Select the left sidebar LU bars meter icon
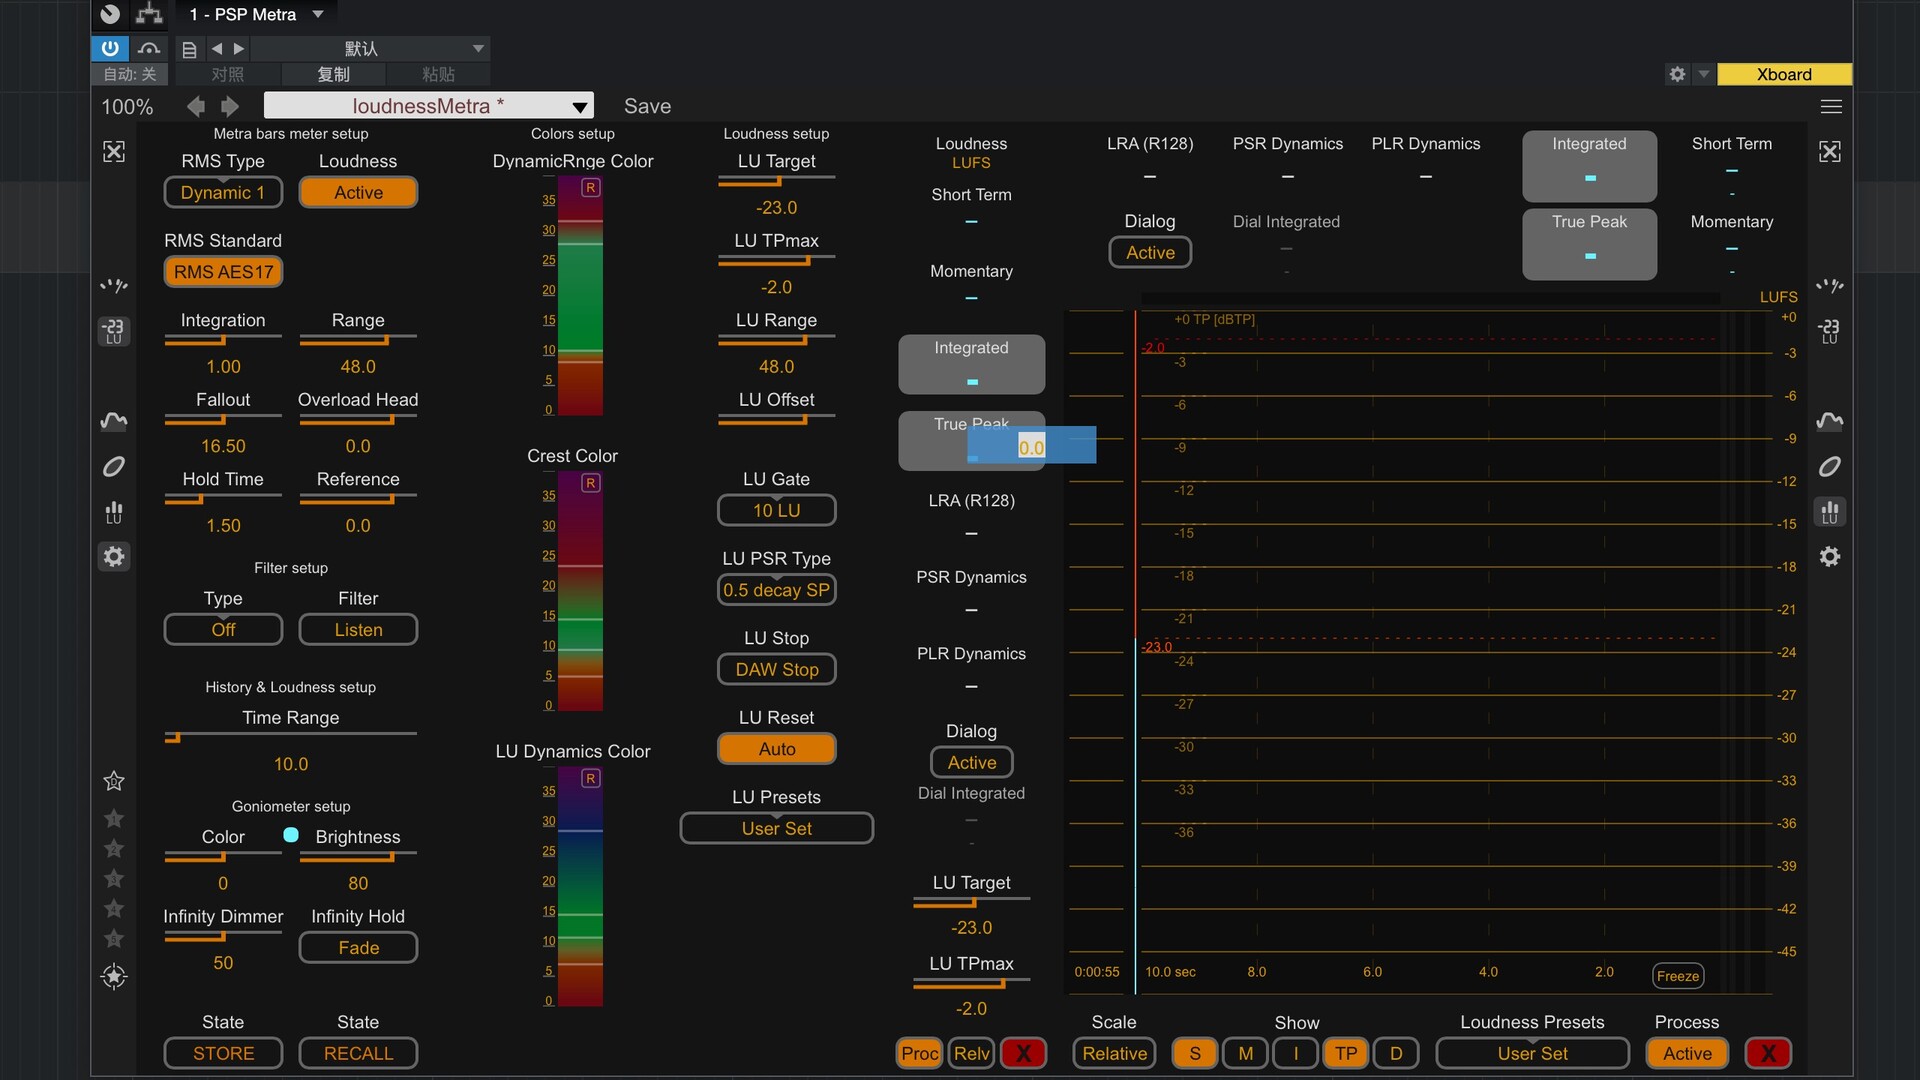 click(x=114, y=512)
